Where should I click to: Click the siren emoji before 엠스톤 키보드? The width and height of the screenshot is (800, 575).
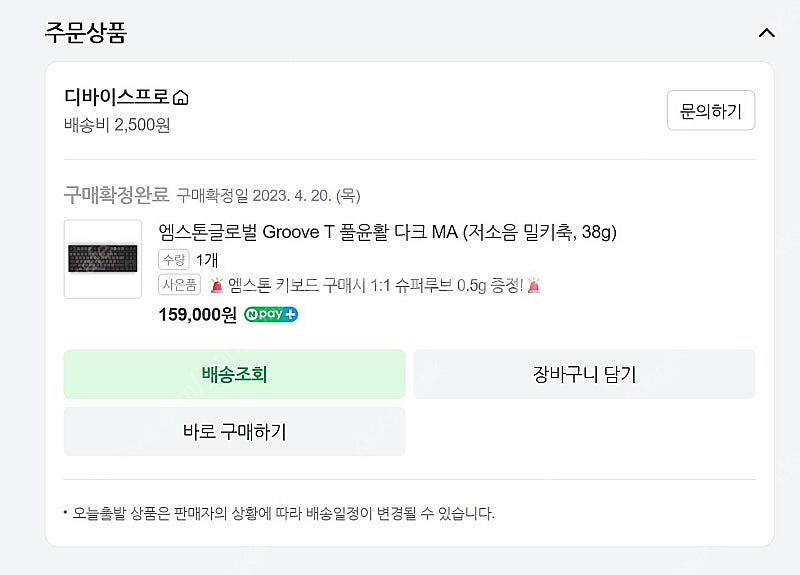point(216,286)
